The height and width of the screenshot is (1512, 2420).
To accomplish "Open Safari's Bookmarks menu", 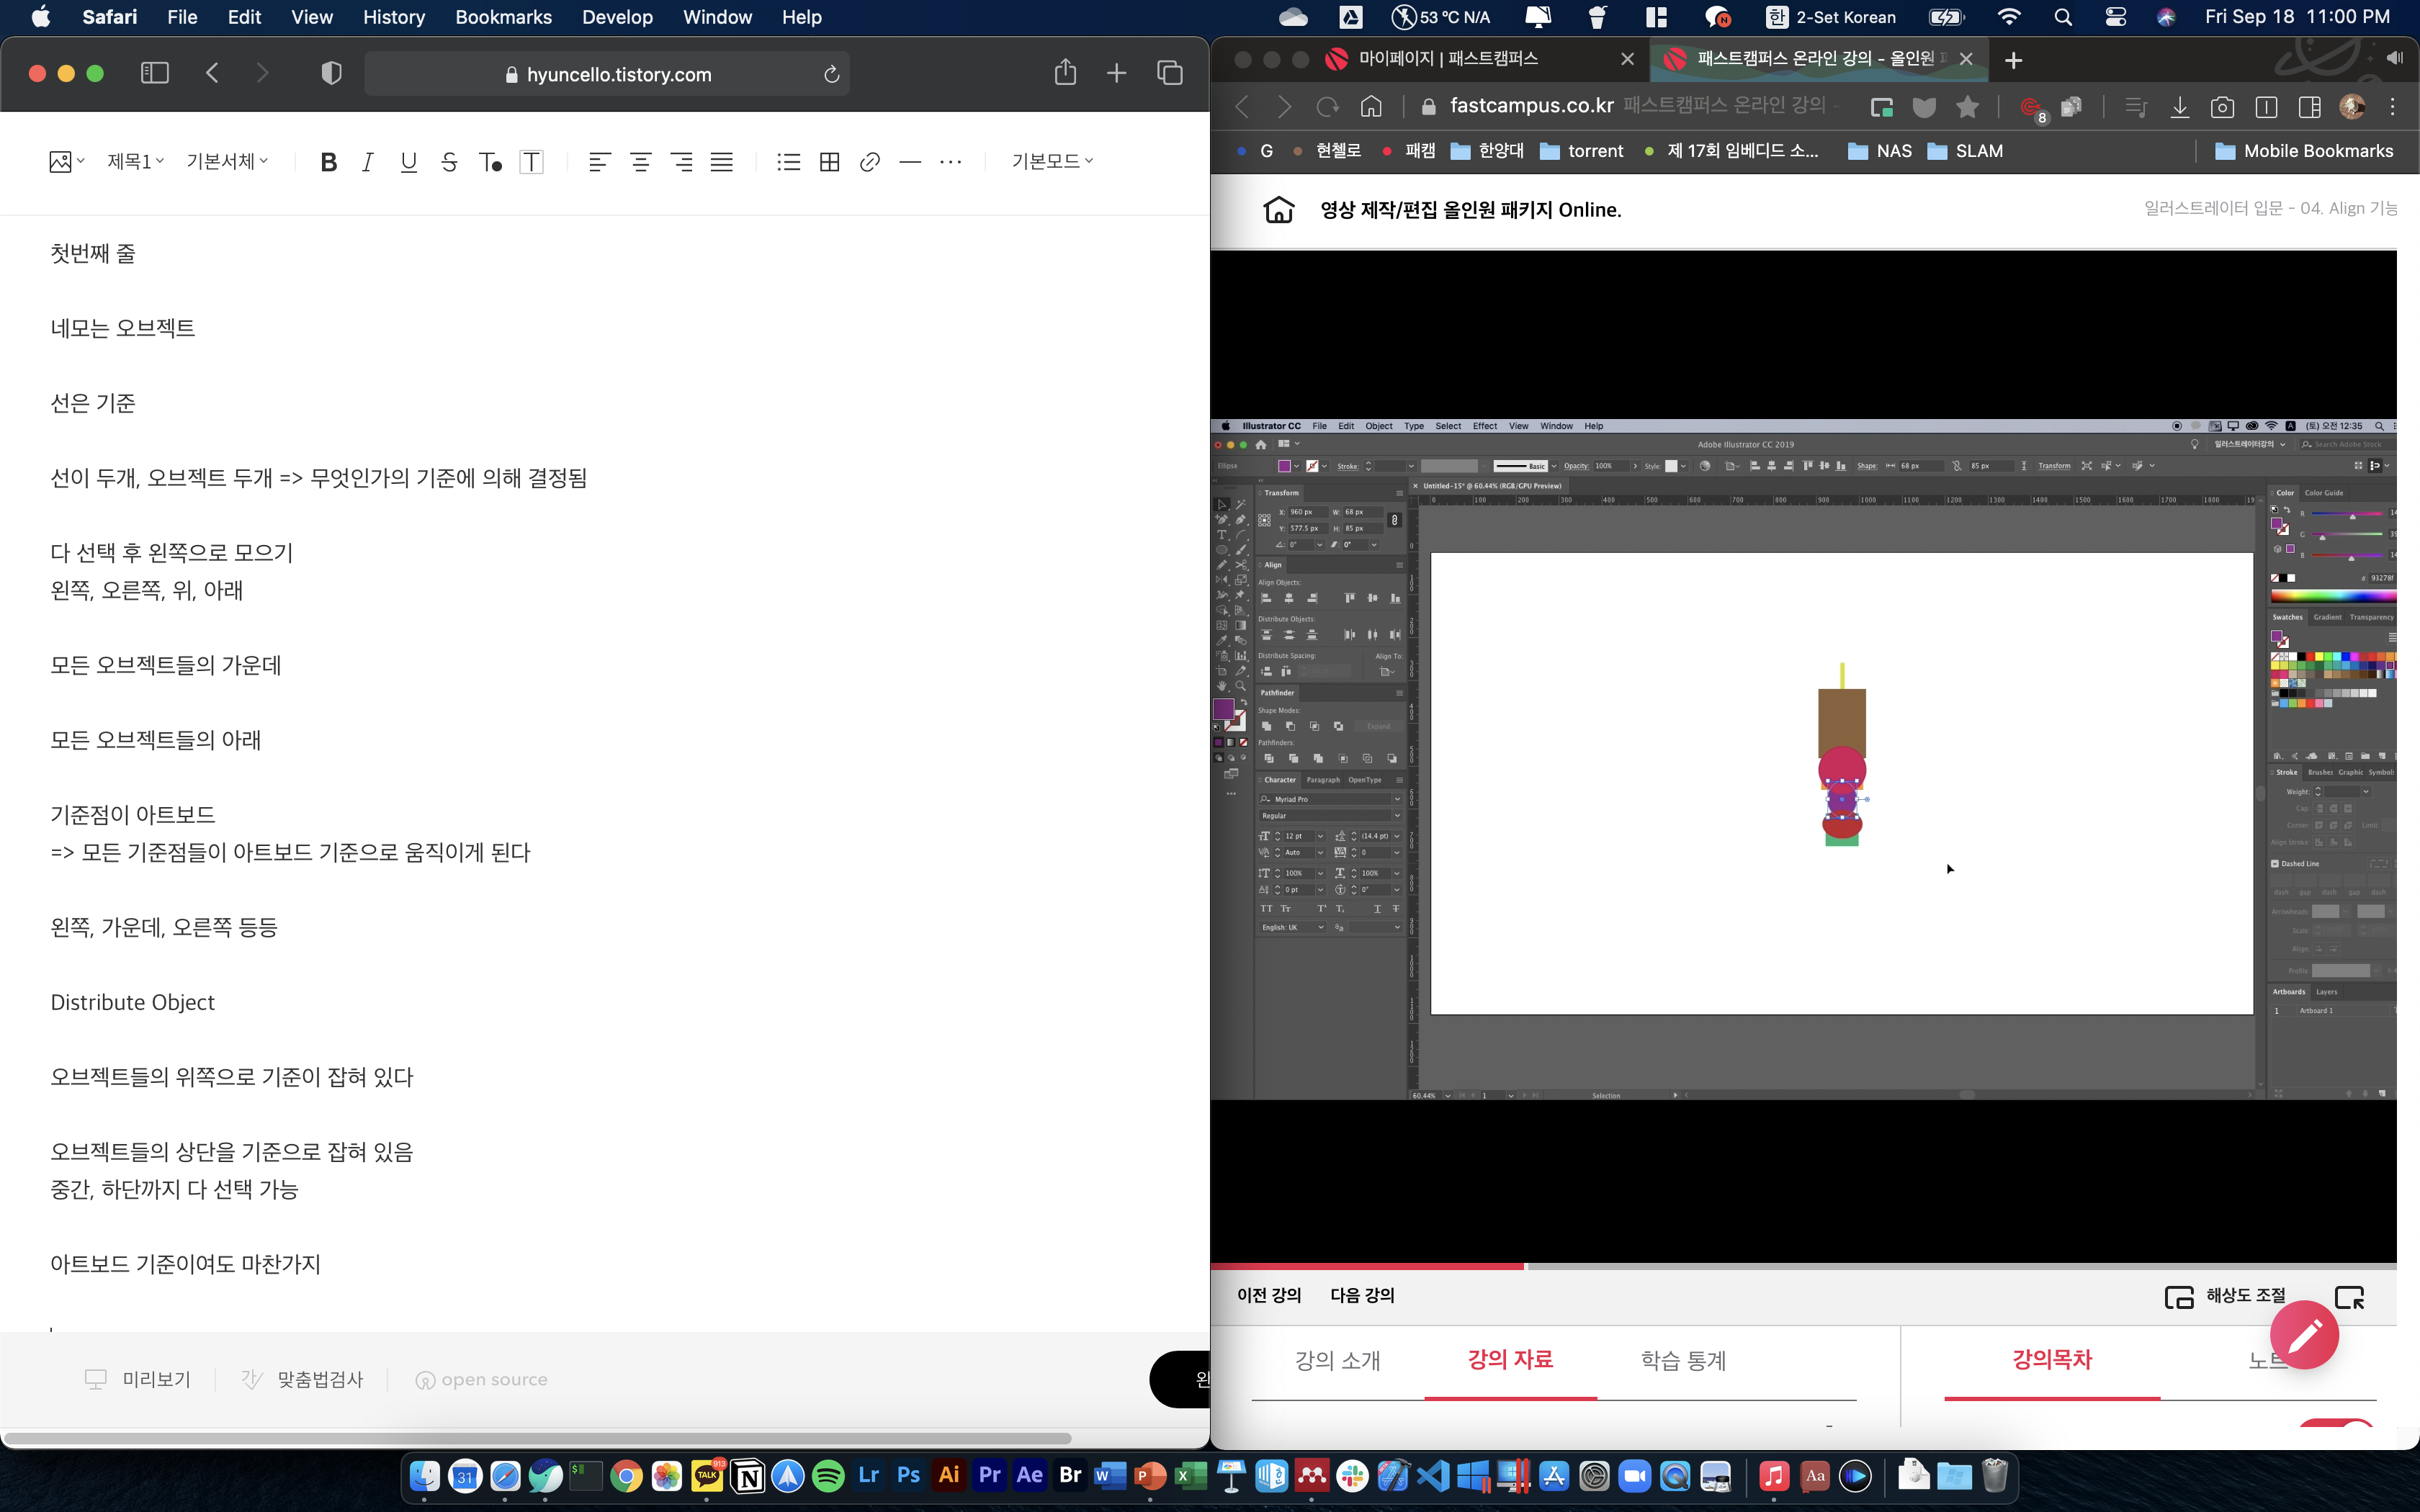I will [x=503, y=17].
